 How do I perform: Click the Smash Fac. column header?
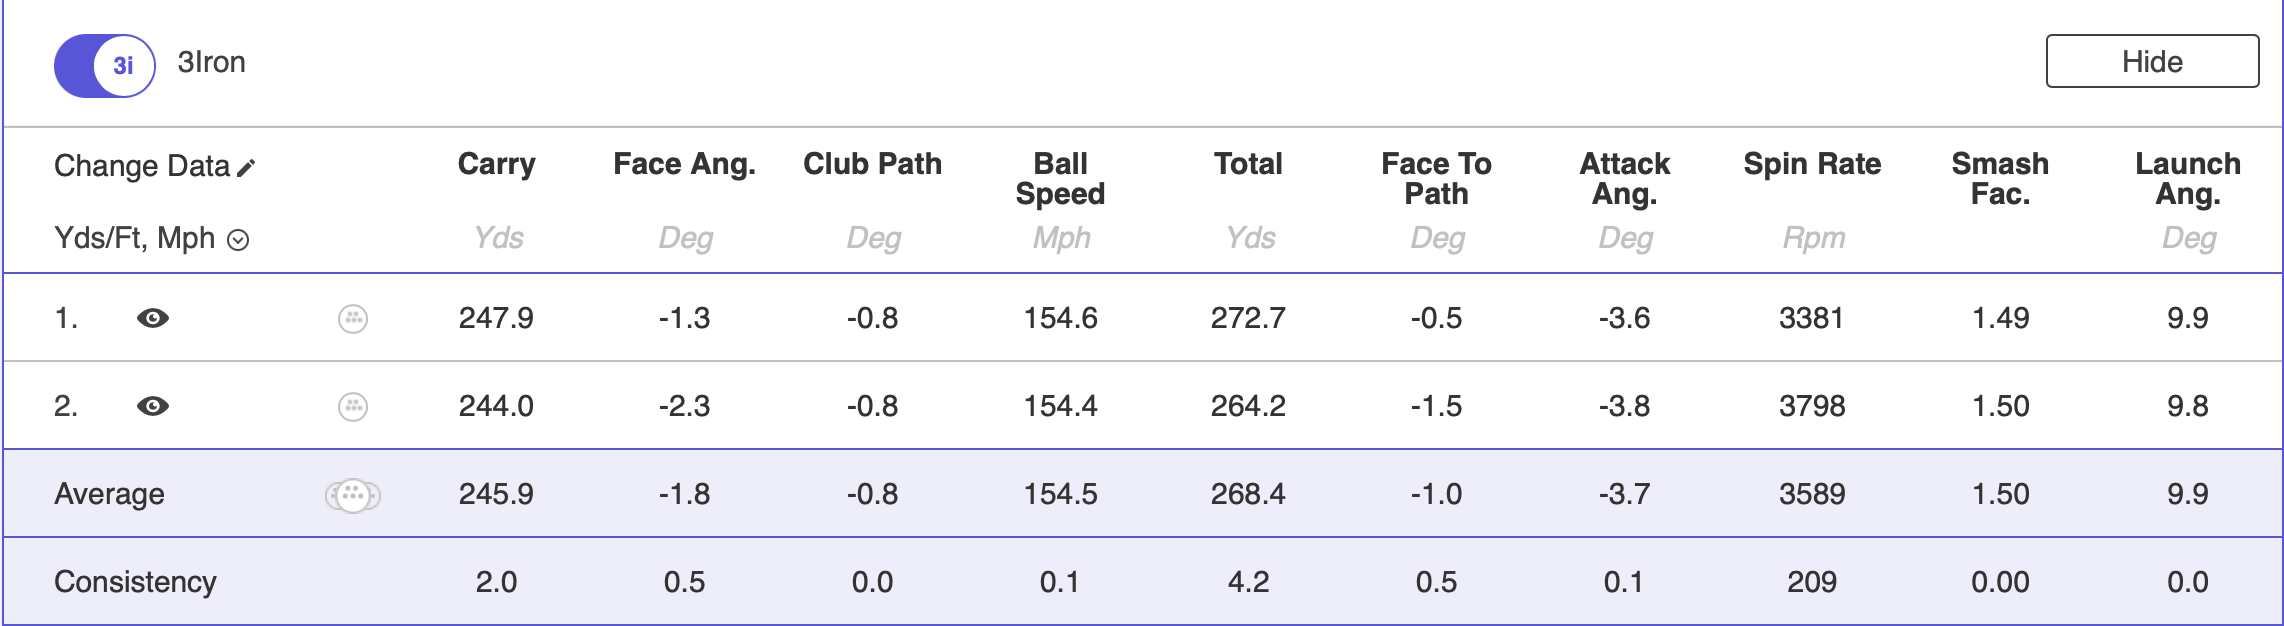(x=2000, y=178)
